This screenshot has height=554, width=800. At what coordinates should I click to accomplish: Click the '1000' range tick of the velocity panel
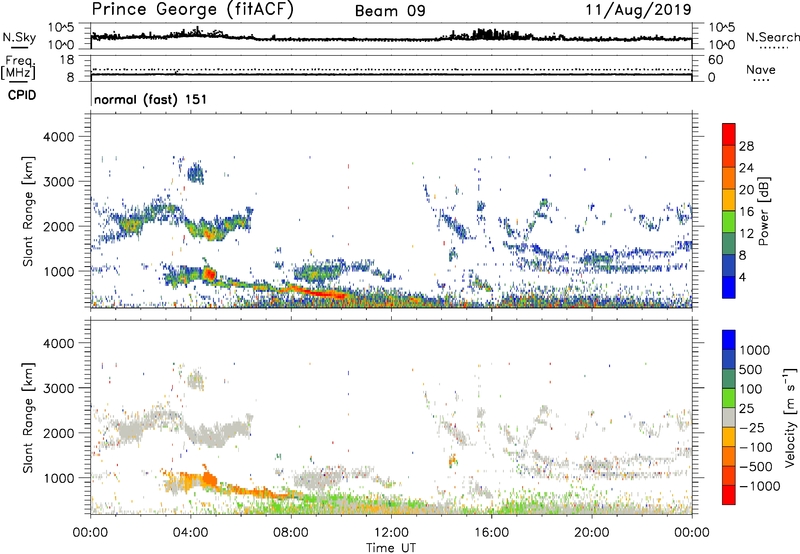coord(59,478)
